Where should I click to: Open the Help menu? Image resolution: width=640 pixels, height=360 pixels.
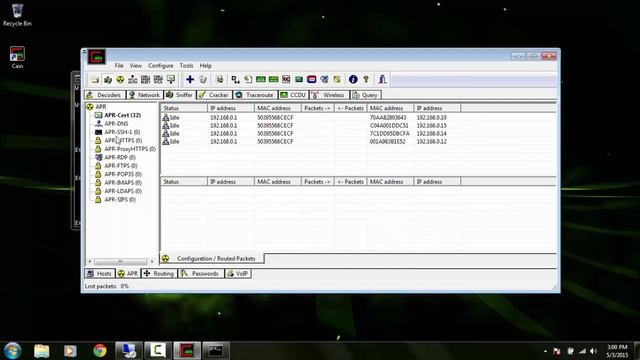(205, 65)
